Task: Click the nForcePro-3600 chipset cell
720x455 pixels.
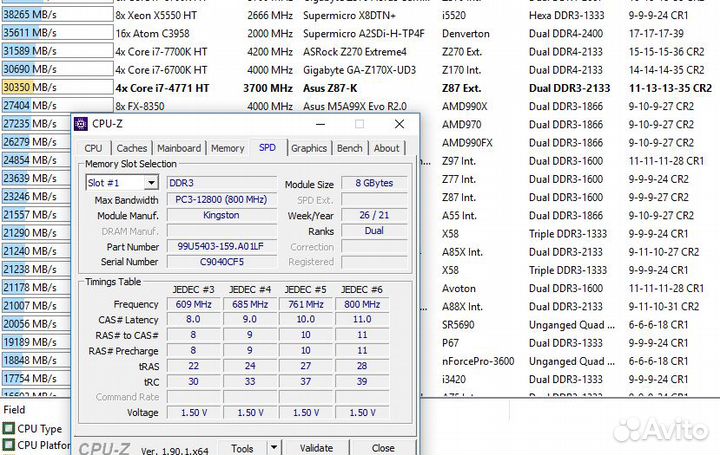Action: (478, 361)
